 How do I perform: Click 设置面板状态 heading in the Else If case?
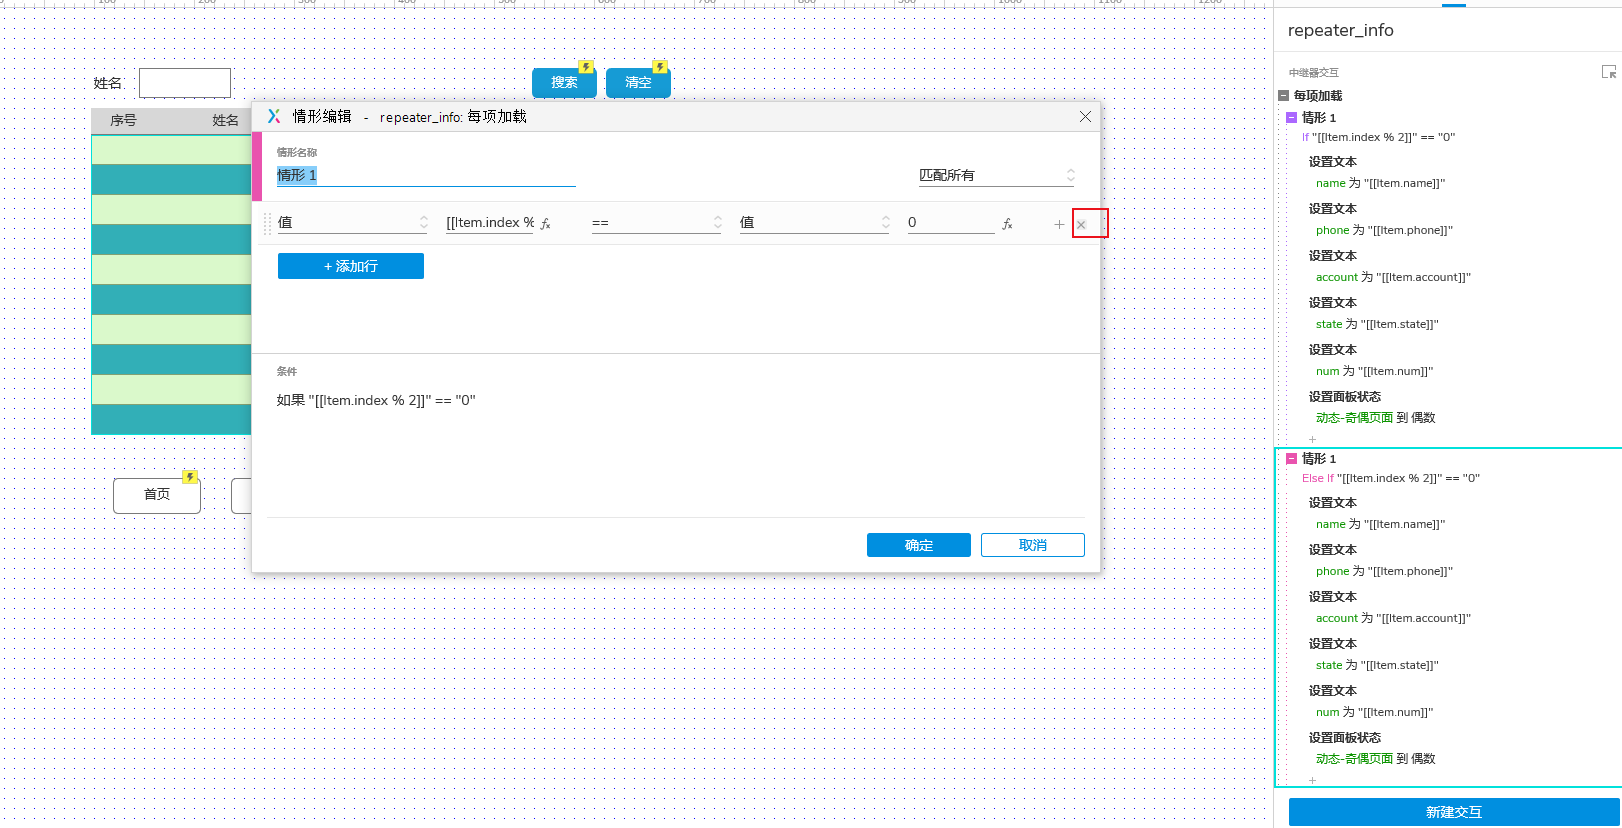click(1344, 738)
